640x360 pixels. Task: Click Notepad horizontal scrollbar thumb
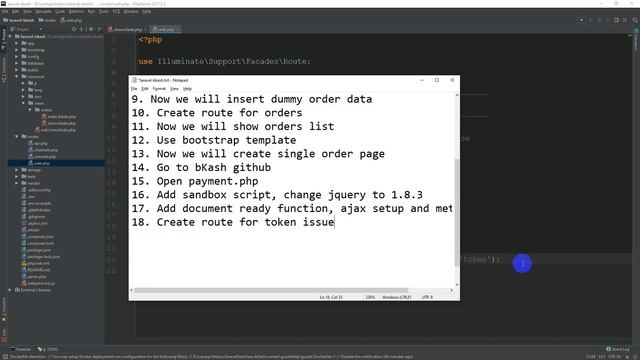(x=271, y=290)
